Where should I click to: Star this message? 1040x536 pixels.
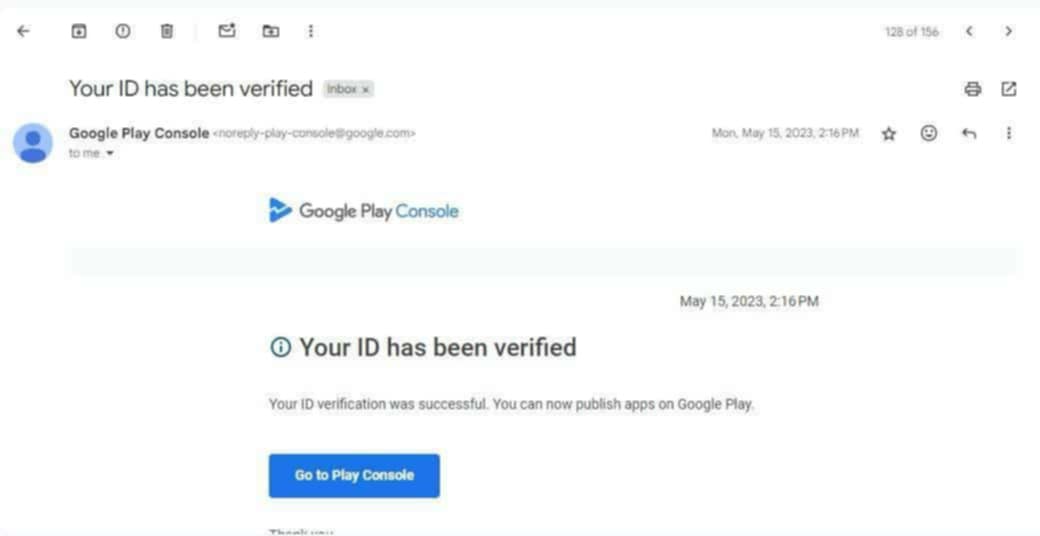point(888,134)
